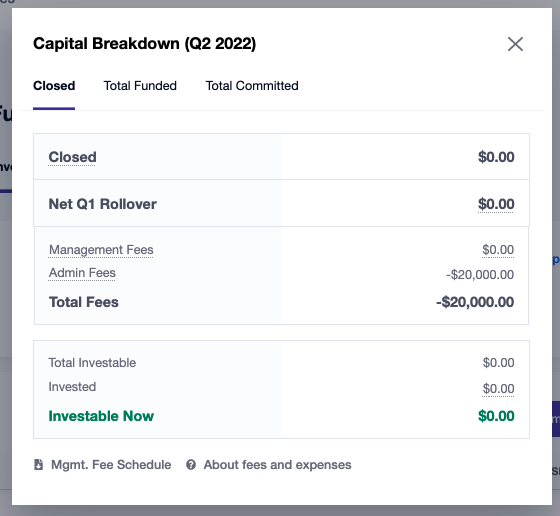Open About fees and expenses link
This screenshot has height=516, width=560.
(278, 465)
